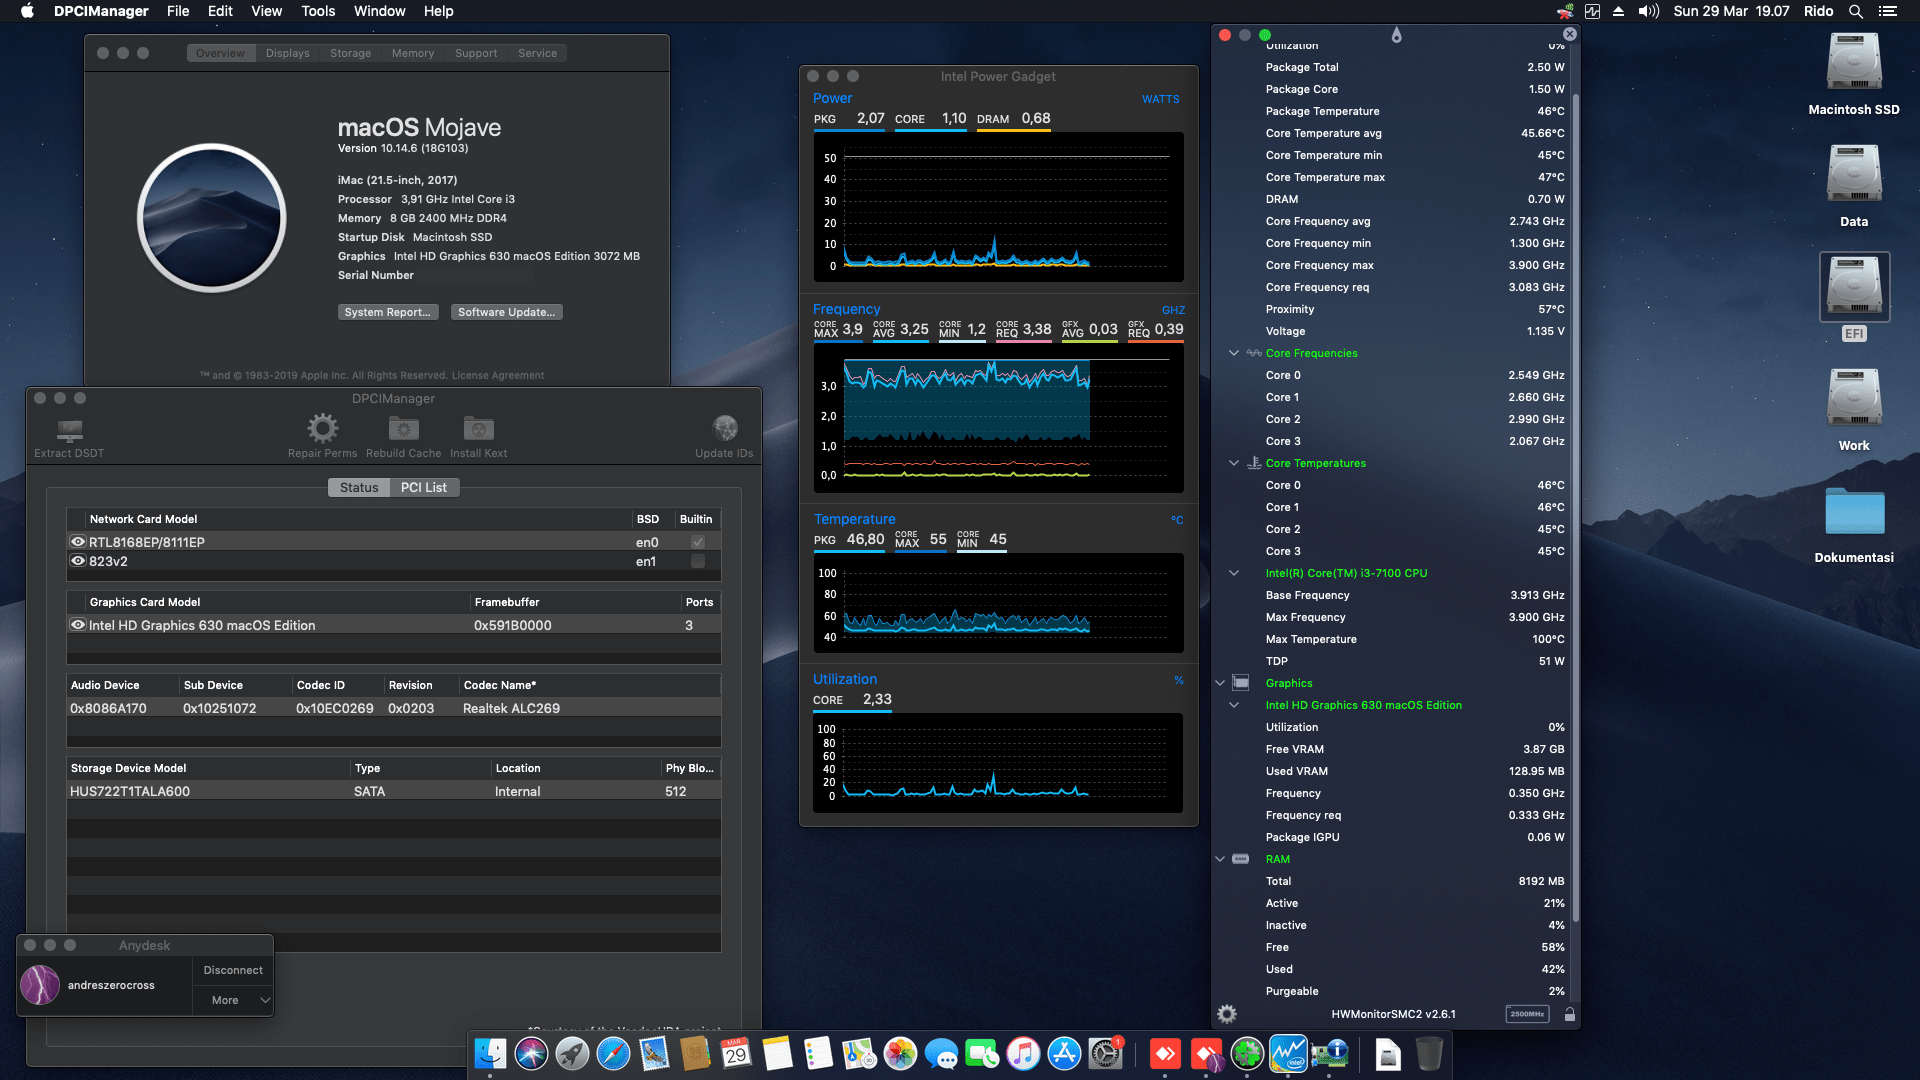The height and width of the screenshot is (1080, 1920).
Task: Open DPCIManager icon in the Dock
Action: (1330, 1054)
